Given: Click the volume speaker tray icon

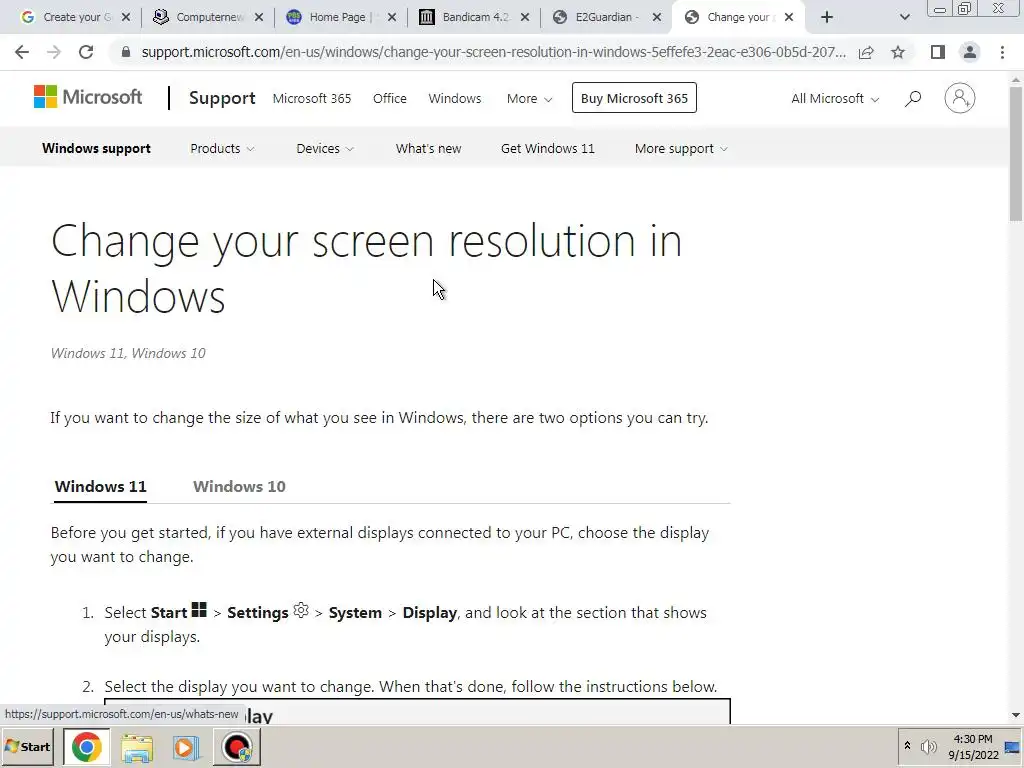Looking at the screenshot, I should 928,746.
